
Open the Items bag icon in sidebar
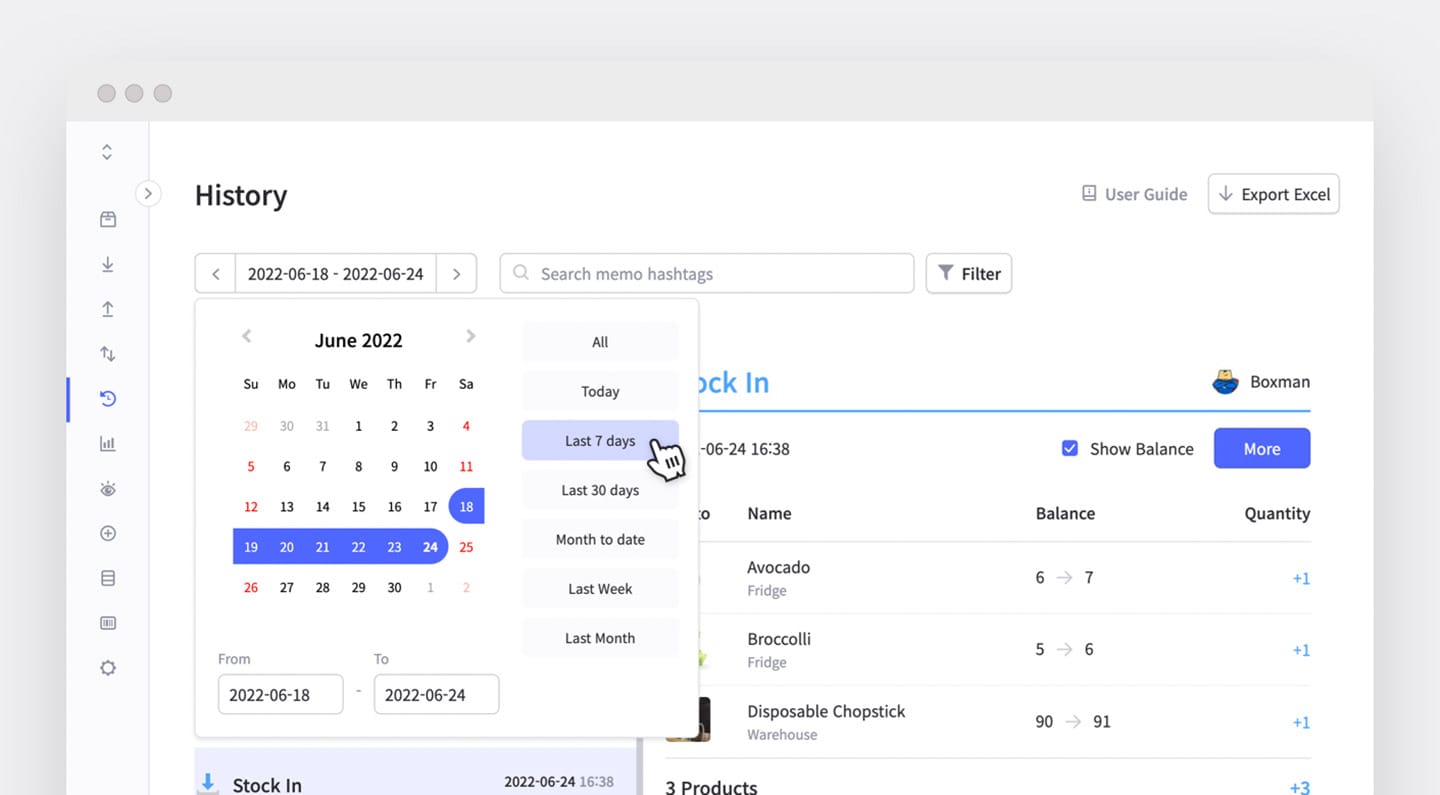coord(107,219)
